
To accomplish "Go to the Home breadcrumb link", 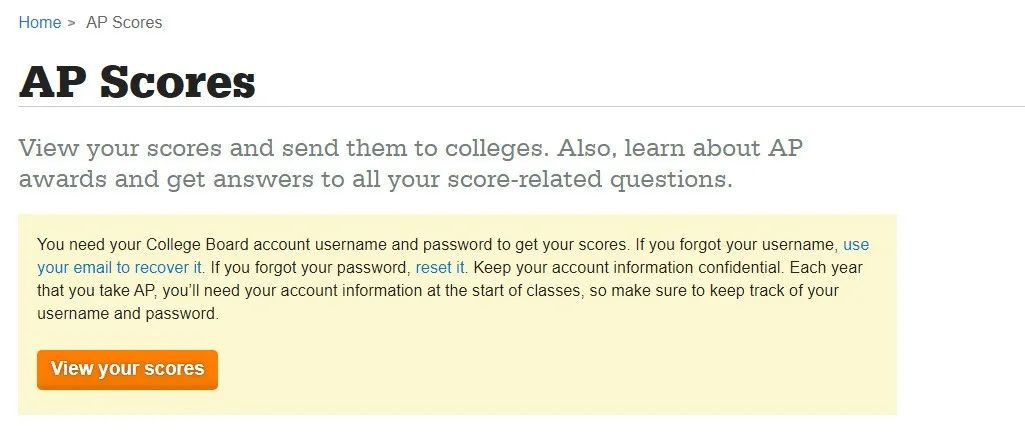I will pos(40,22).
